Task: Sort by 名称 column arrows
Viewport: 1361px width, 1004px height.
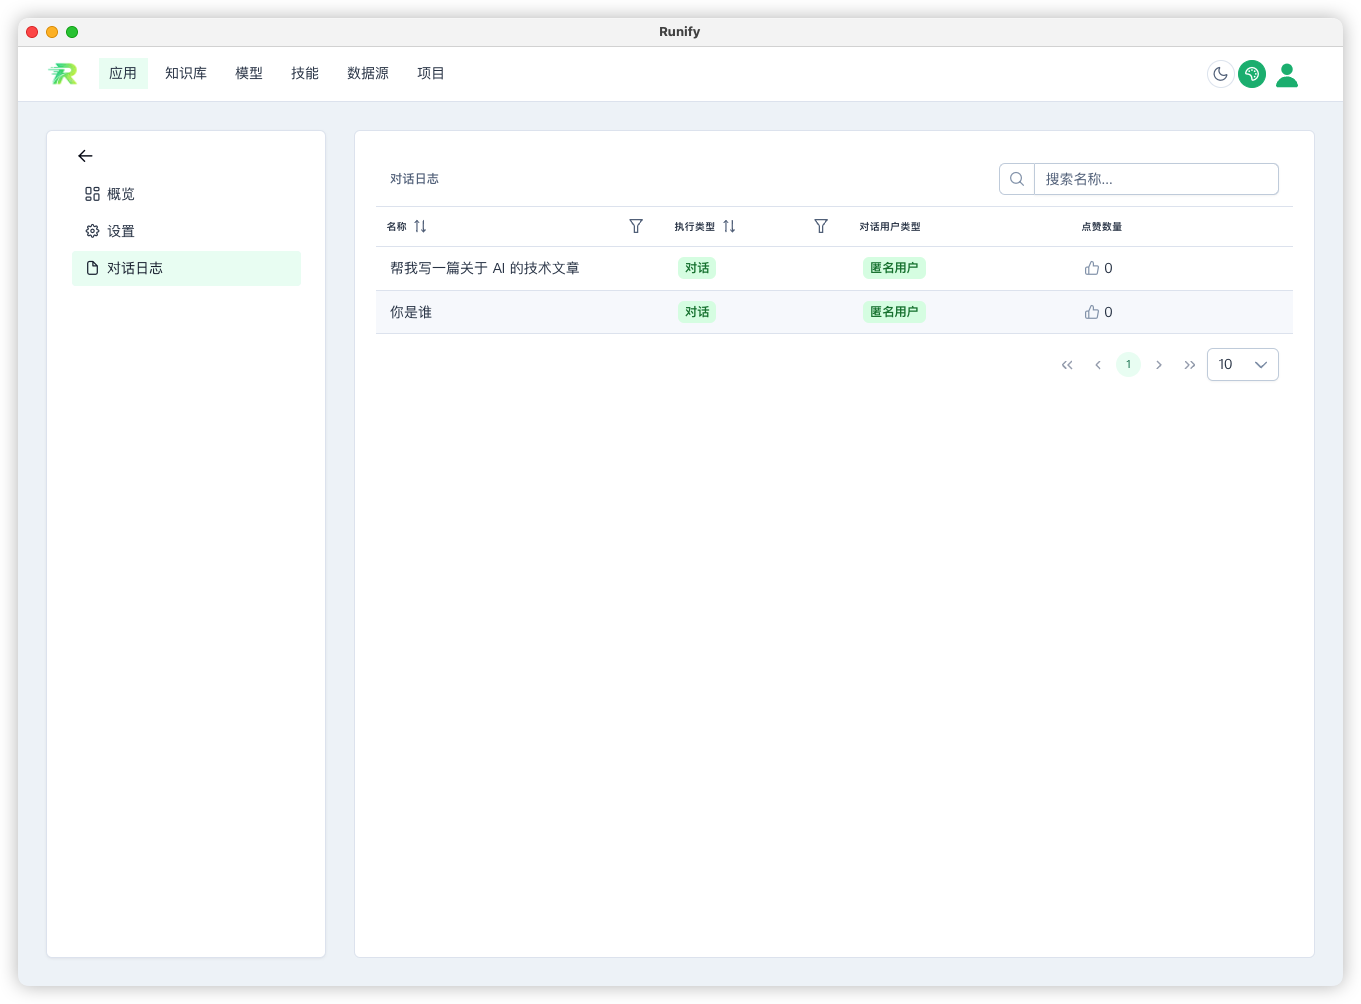Action: point(420,226)
